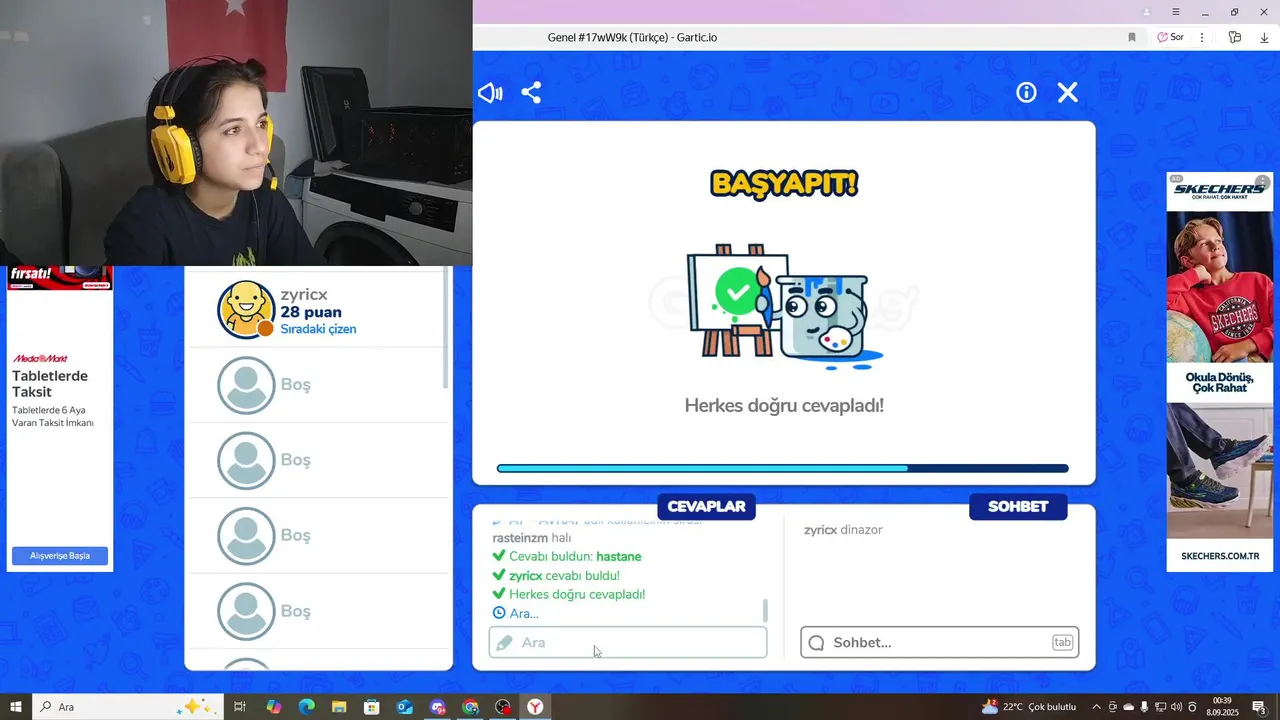1280x720 pixels.
Task: Click 'rasteinzm halı' answer entry
Action: pos(531,538)
